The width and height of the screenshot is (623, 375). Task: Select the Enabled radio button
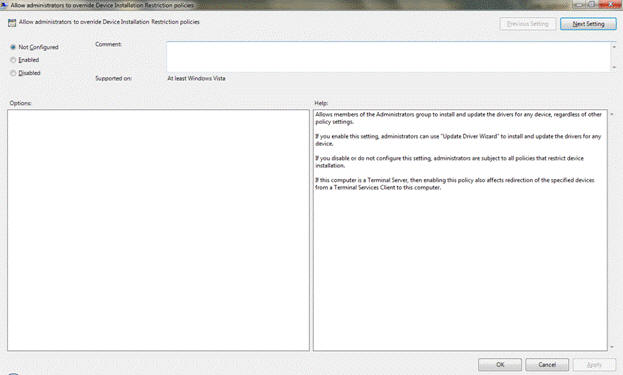point(13,60)
